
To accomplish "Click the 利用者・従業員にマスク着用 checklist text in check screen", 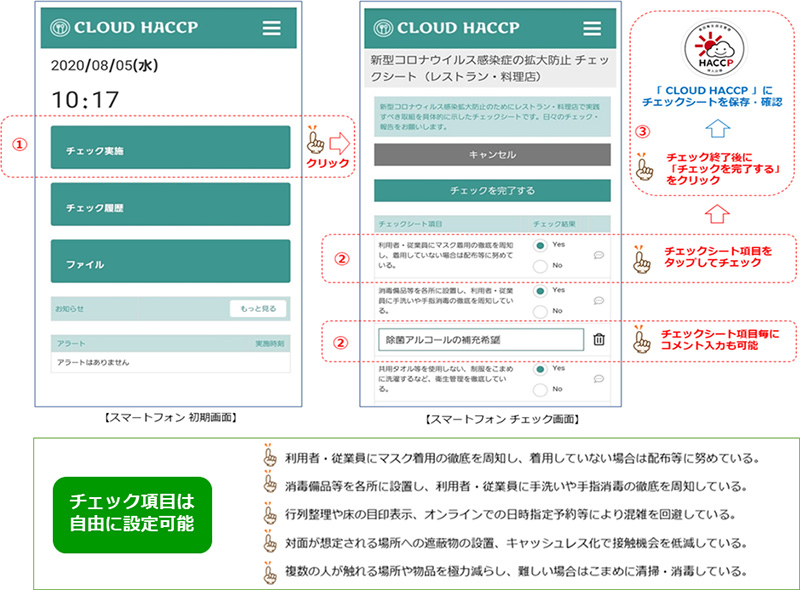I will click(x=446, y=255).
